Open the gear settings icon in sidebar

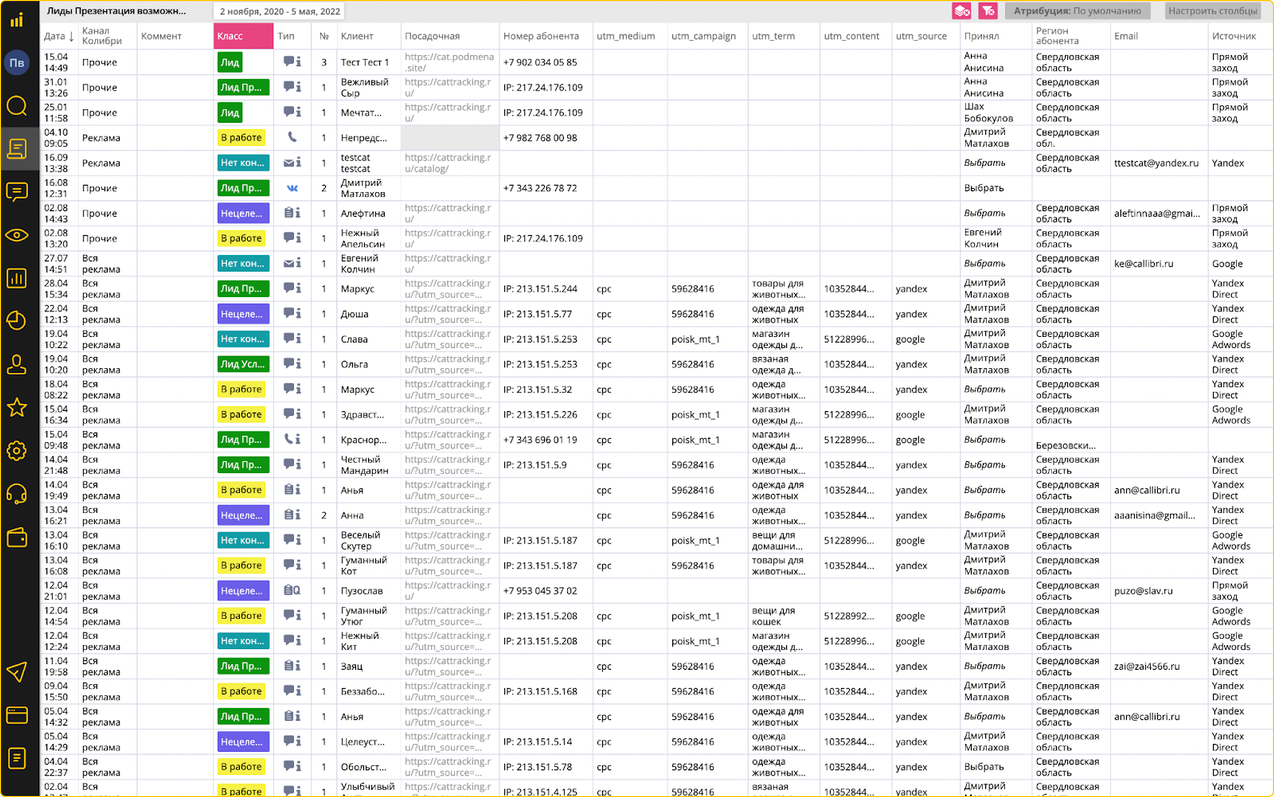point(17,451)
